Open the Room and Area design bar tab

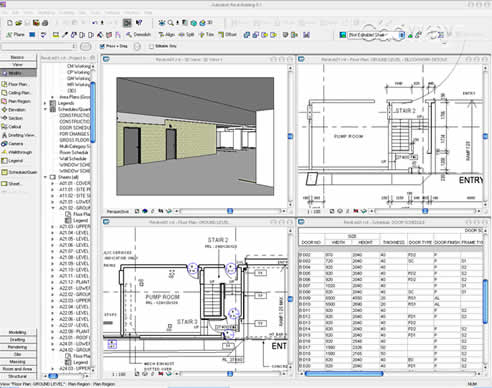18,369
